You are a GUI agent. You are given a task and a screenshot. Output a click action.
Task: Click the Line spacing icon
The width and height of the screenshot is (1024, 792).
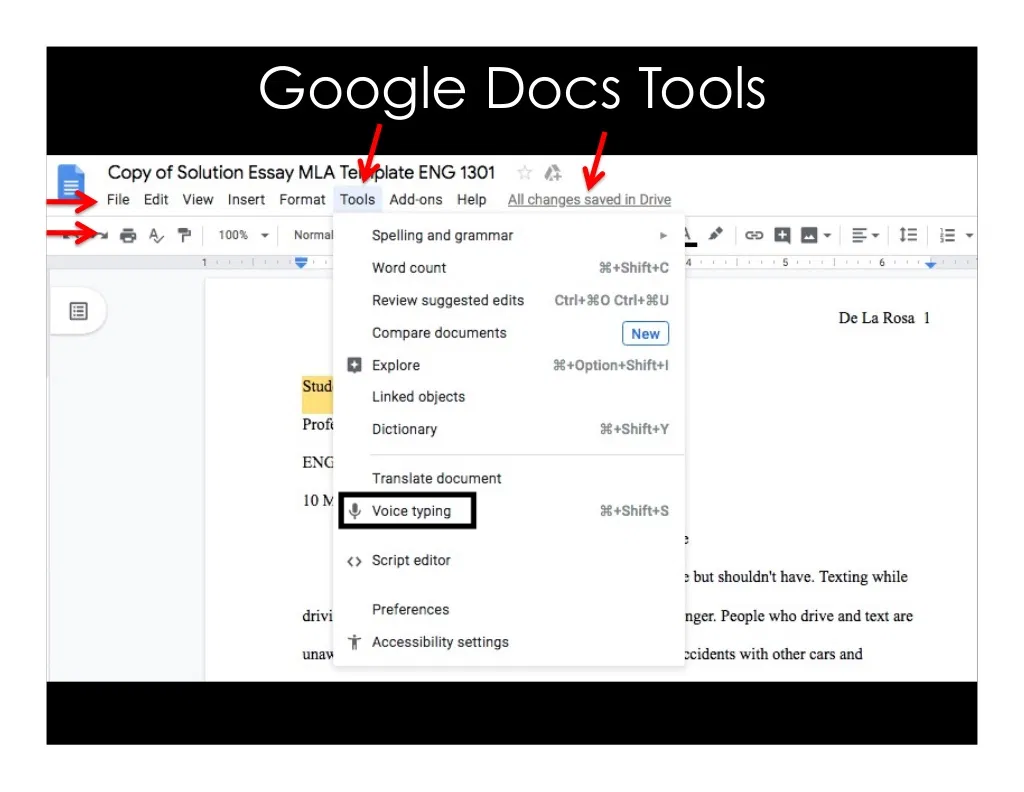coord(908,235)
